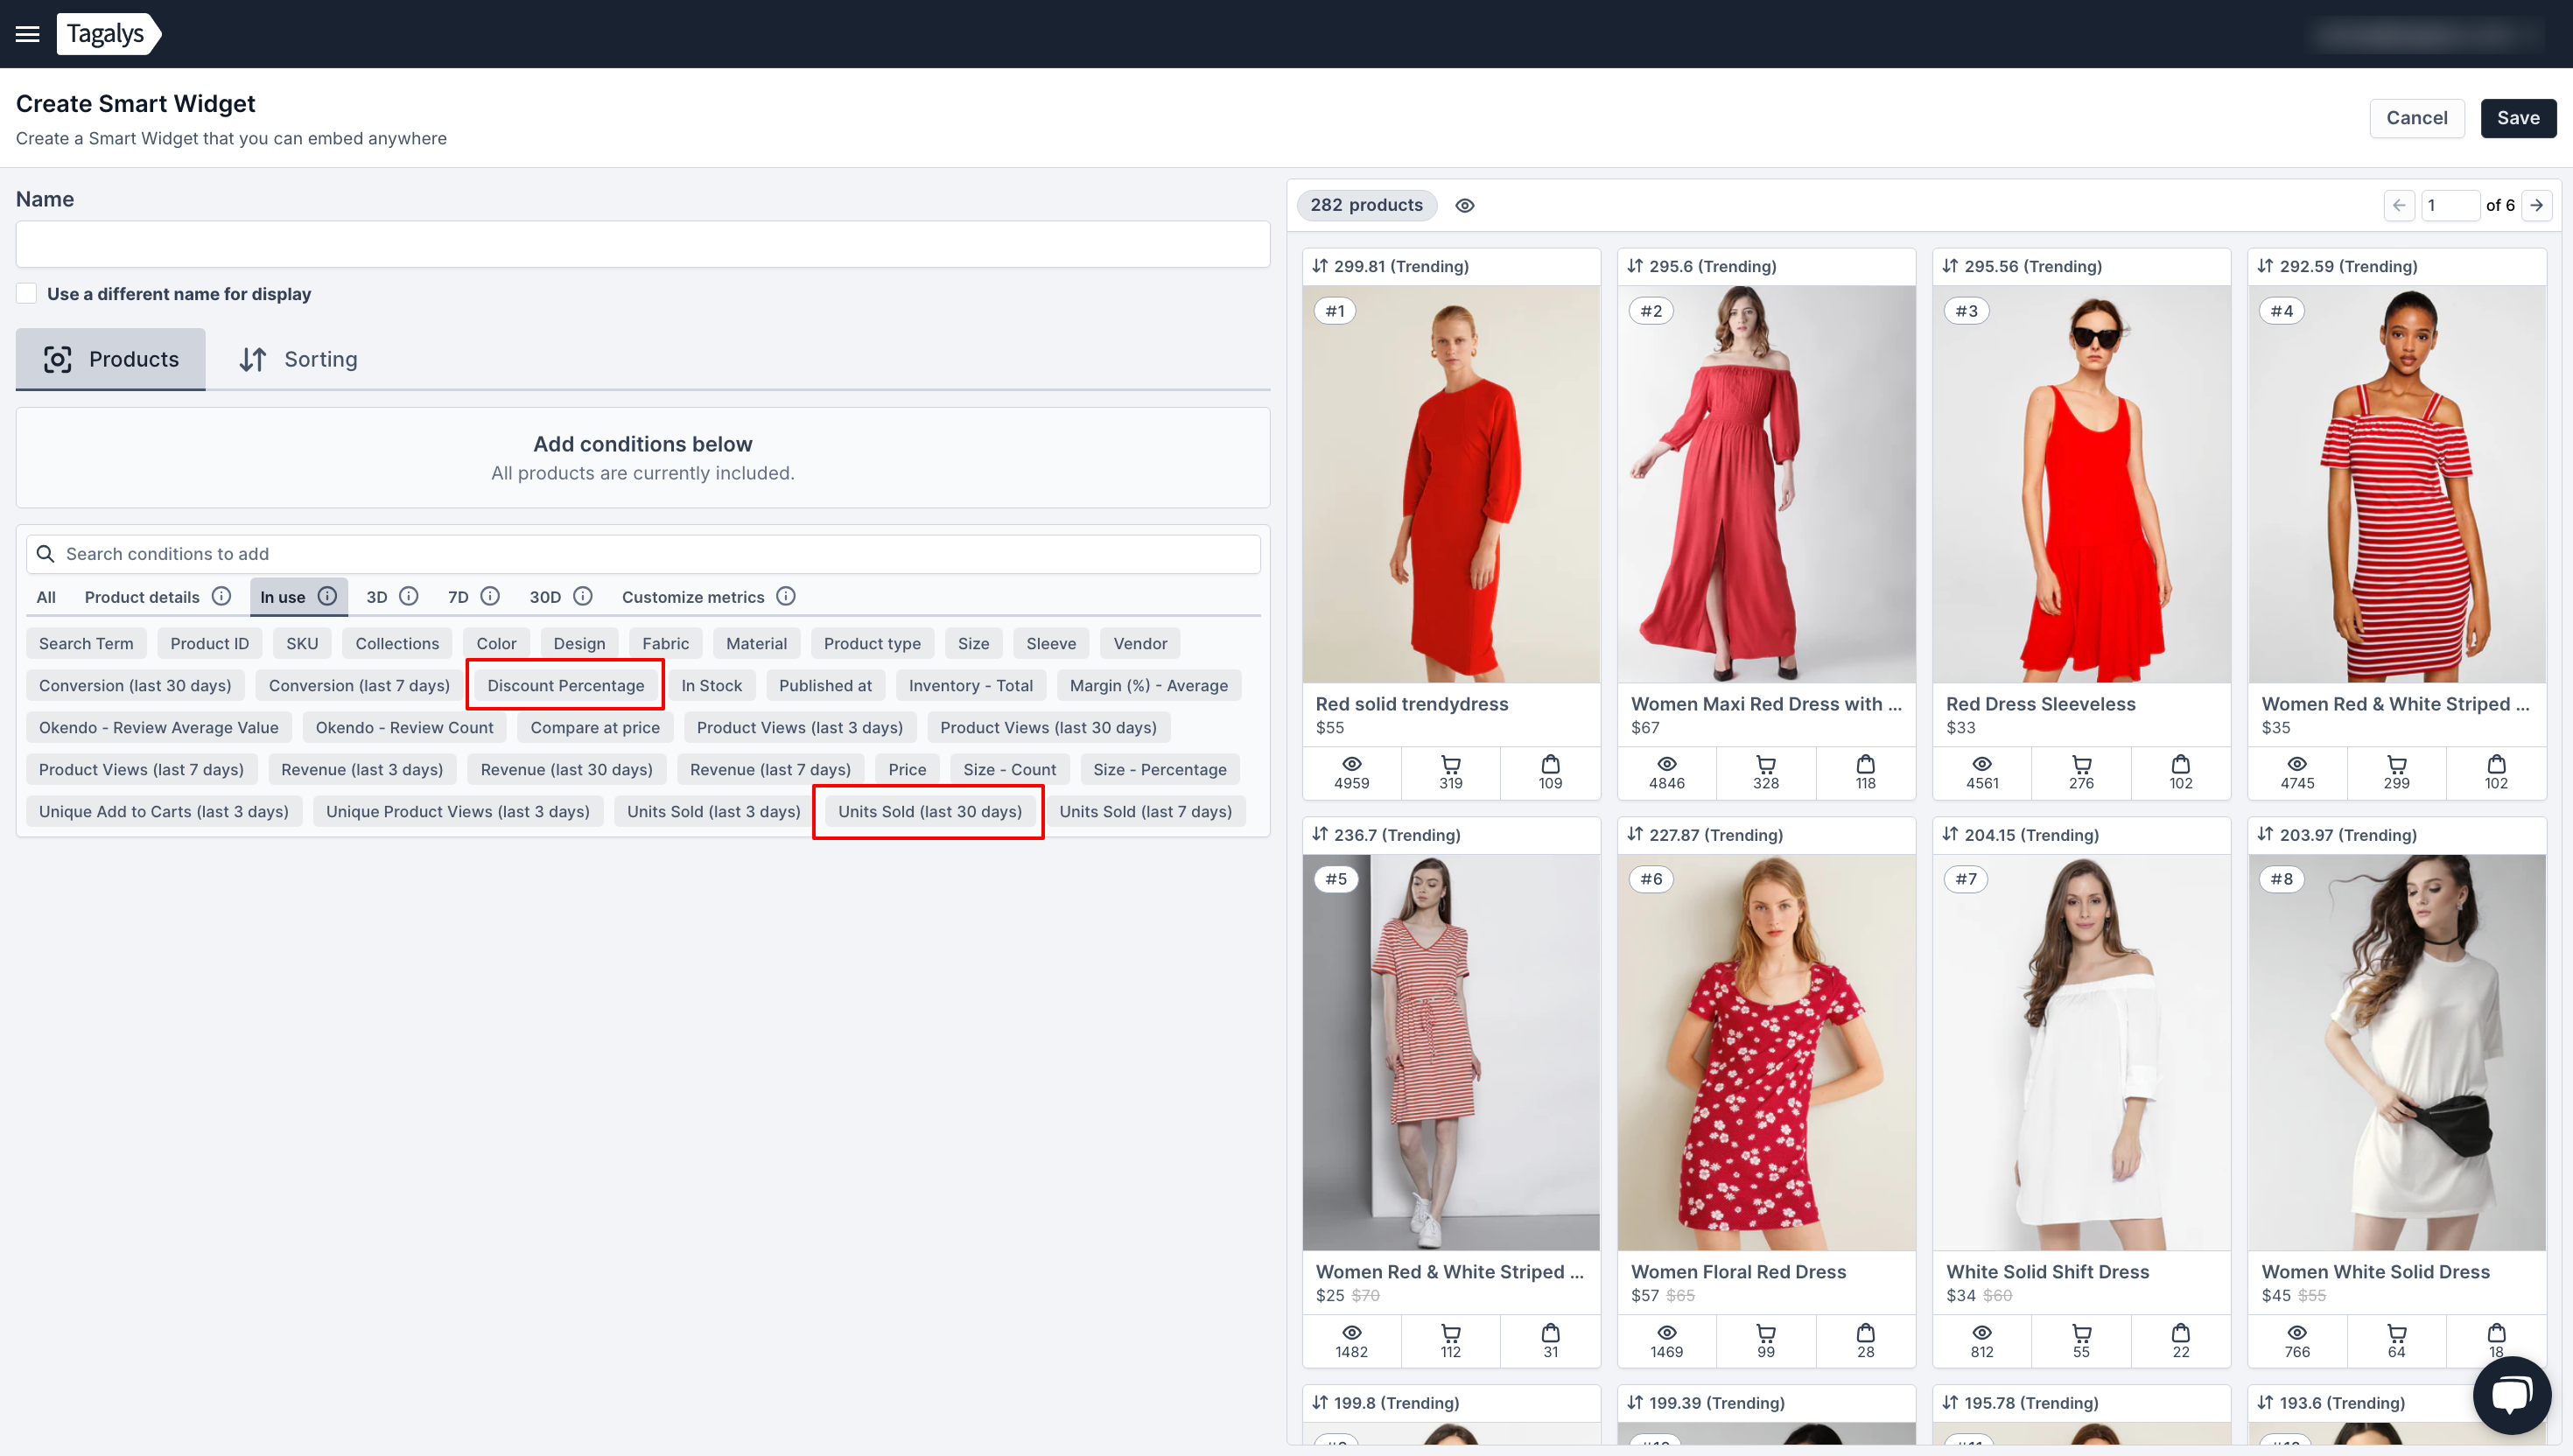Open Women Floral Red Dress product image
The height and width of the screenshot is (1456, 2573).
pos(1766,1052)
